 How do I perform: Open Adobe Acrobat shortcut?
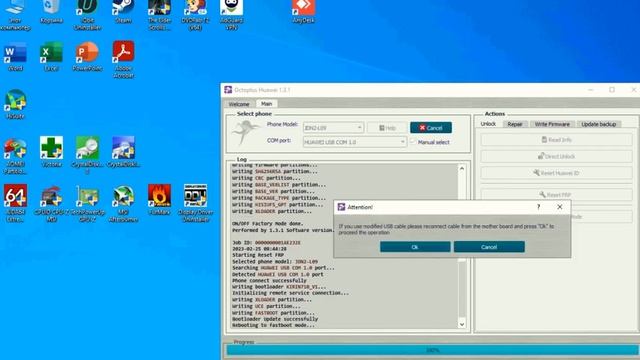click(x=123, y=60)
